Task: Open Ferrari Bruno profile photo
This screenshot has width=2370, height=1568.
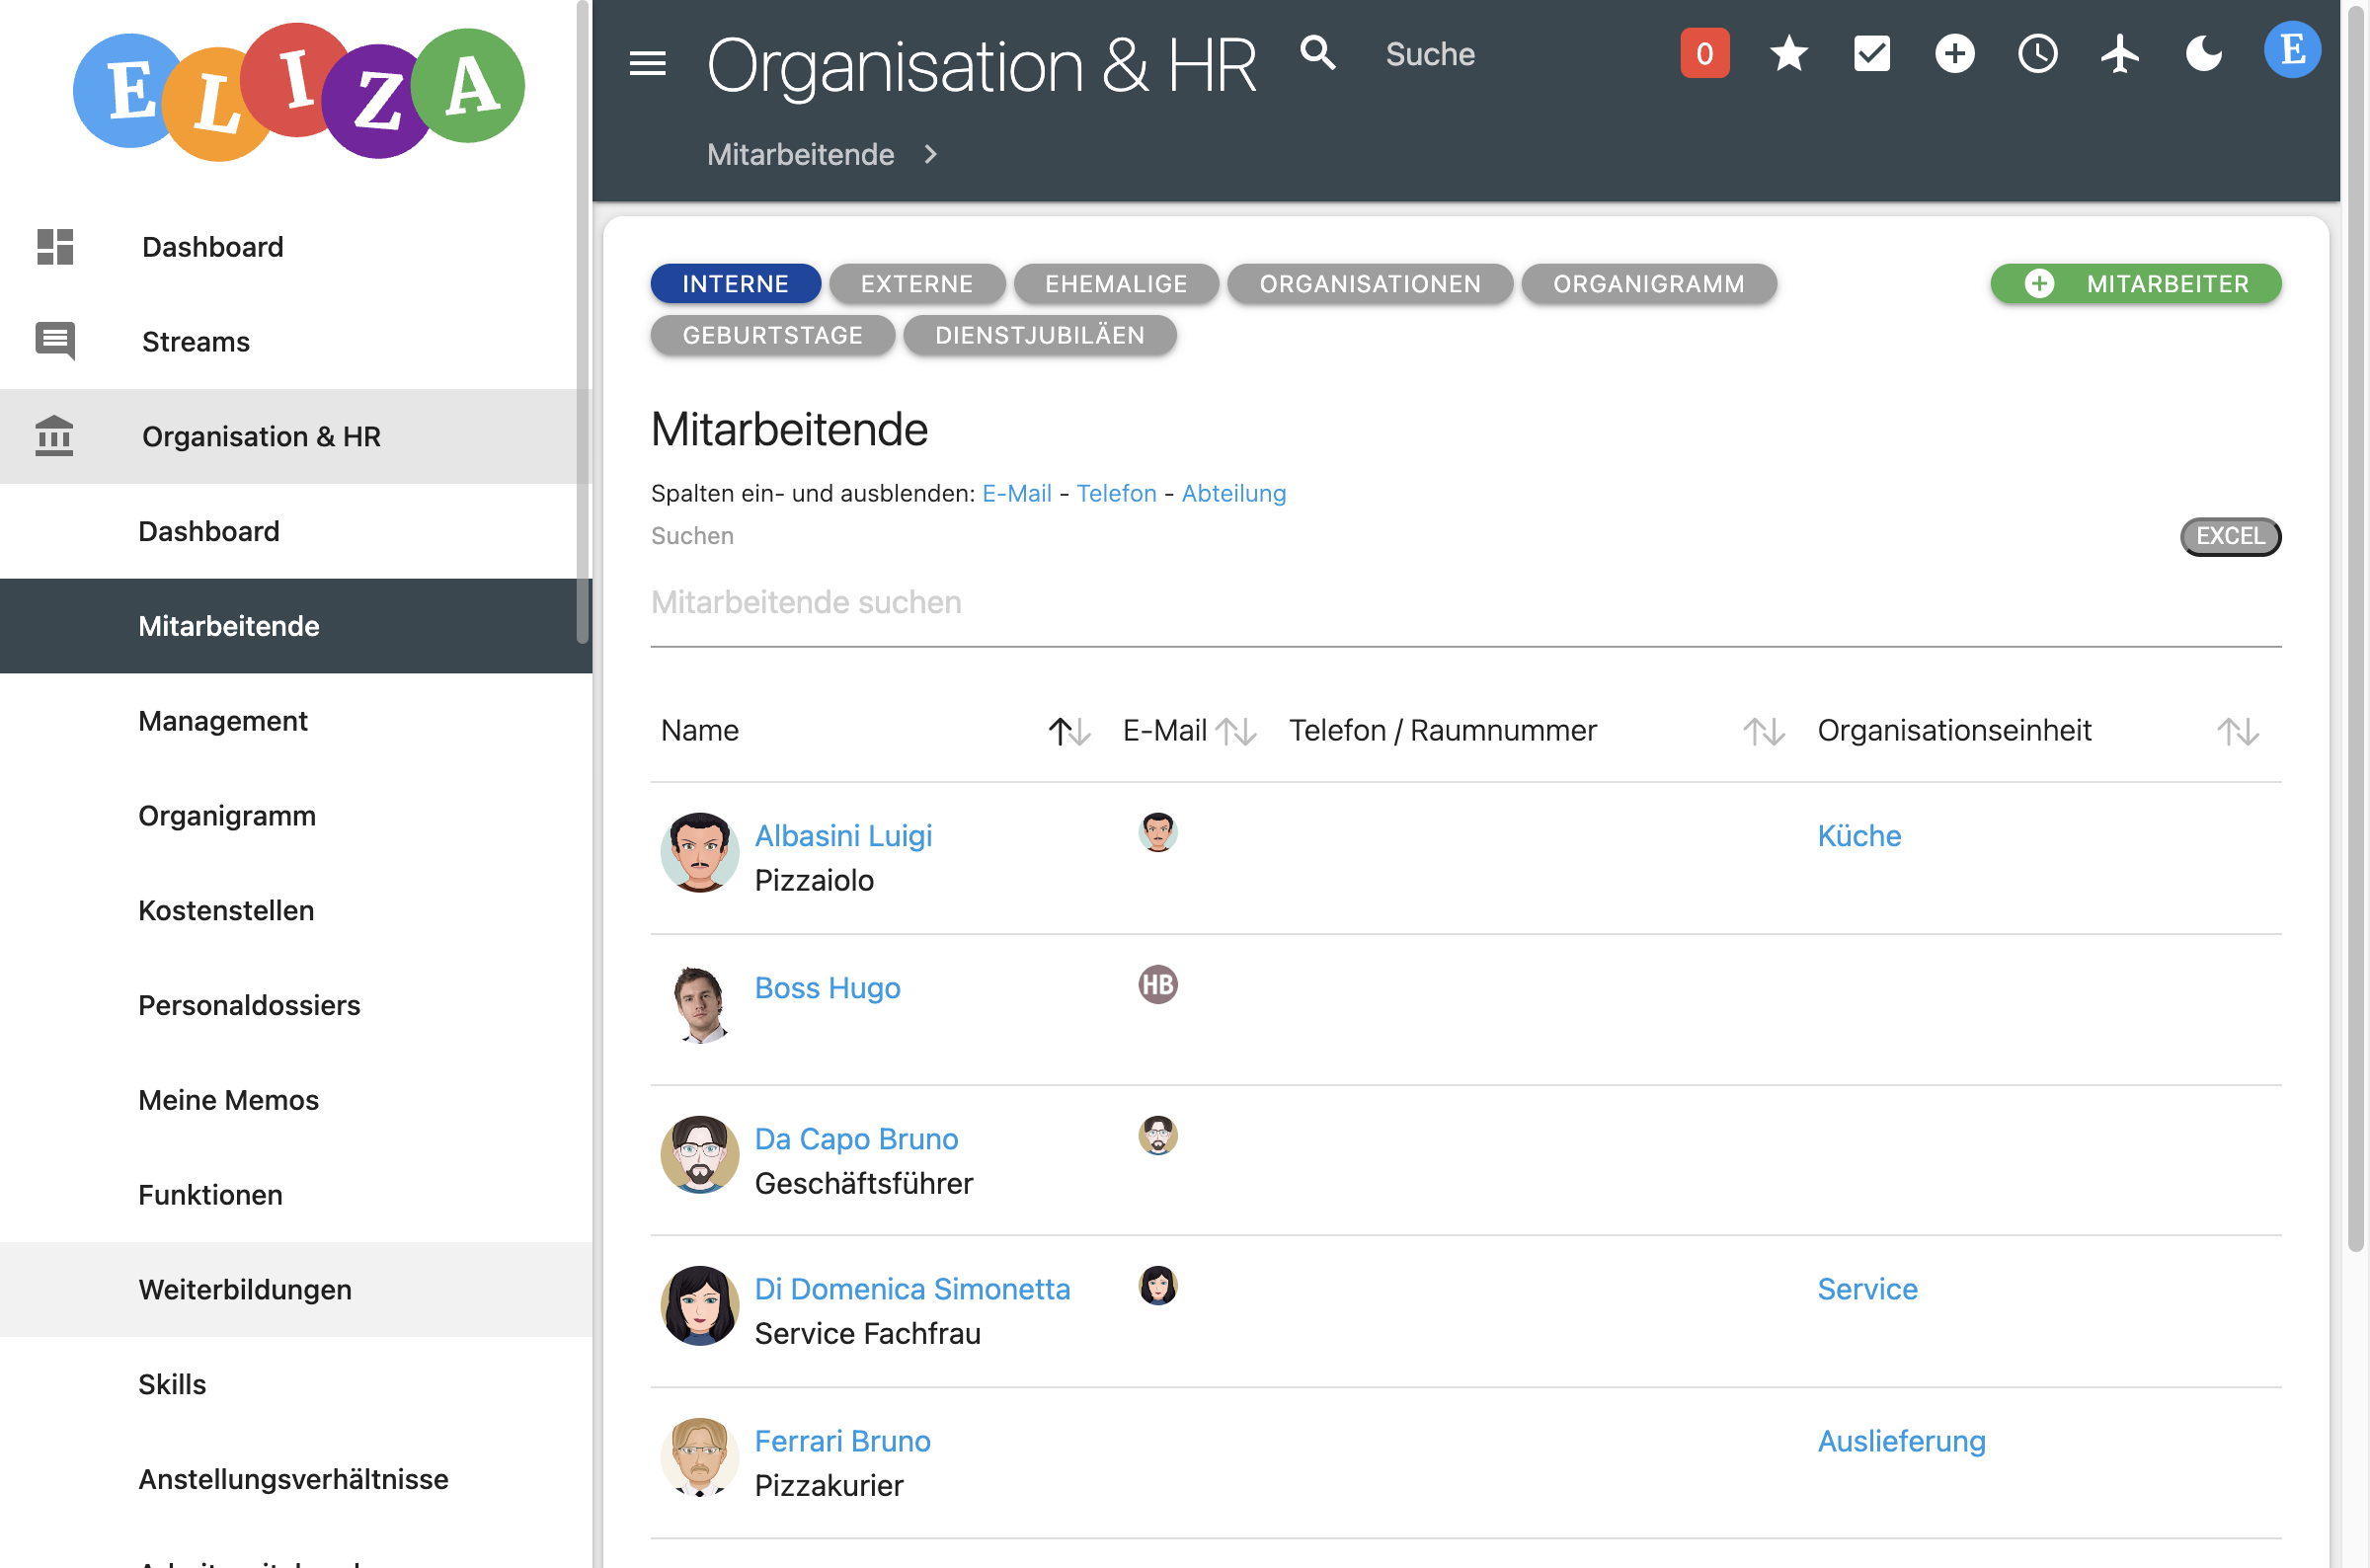Action: click(x=699, y=1457)
